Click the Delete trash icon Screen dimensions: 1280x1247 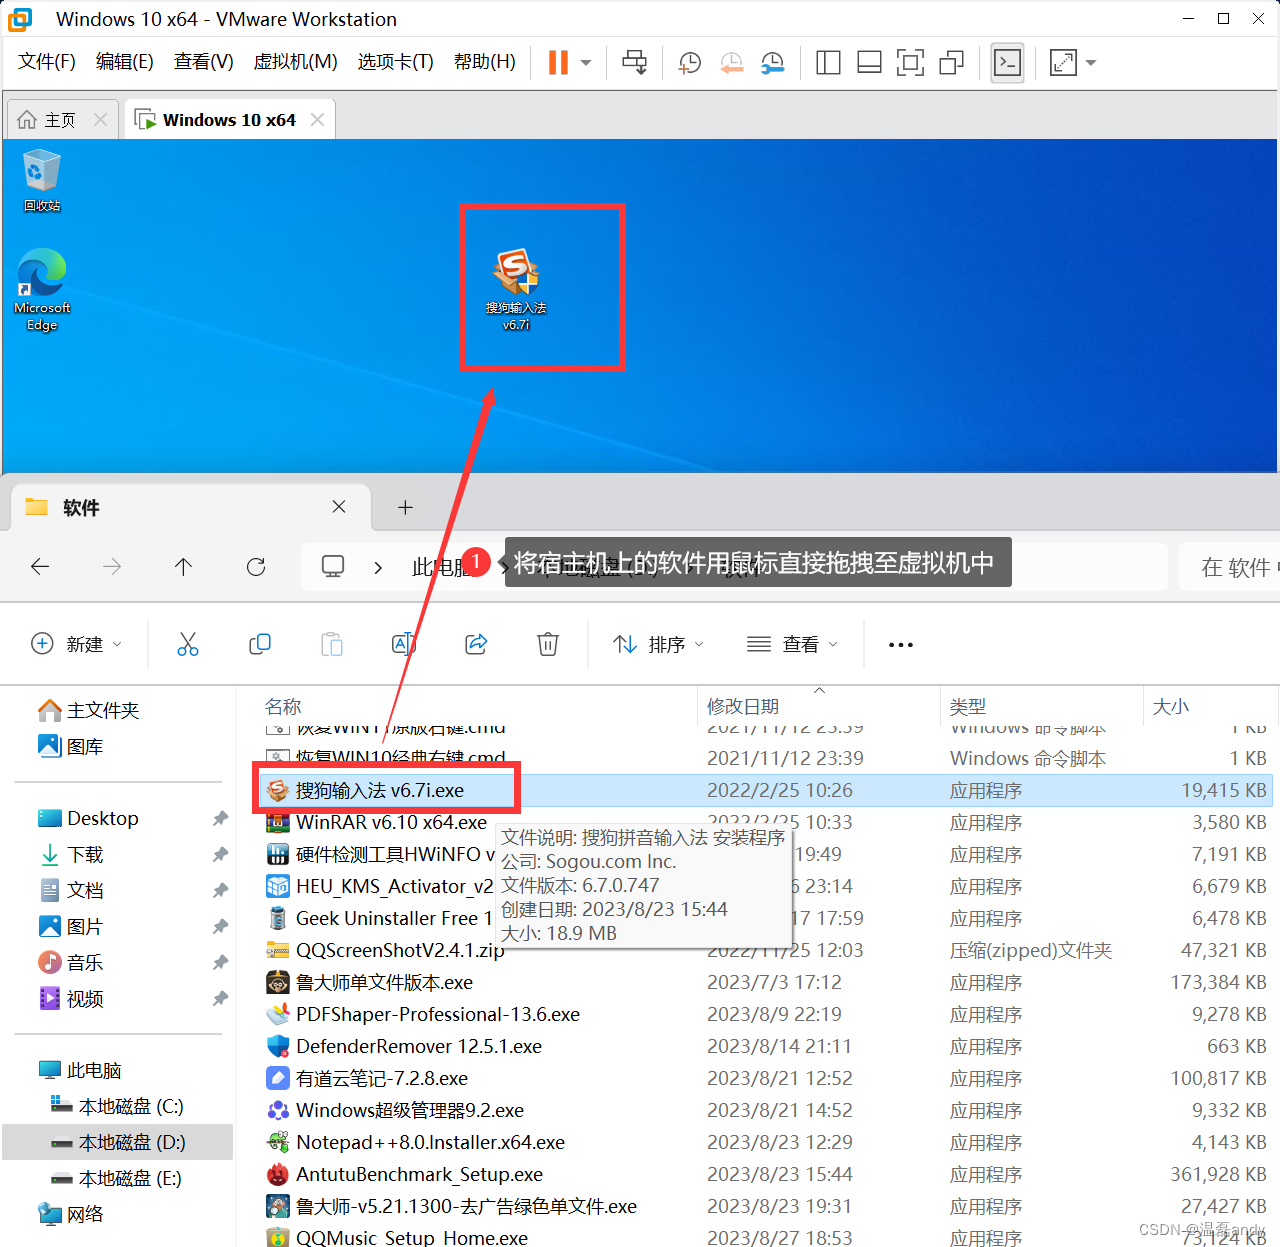548,644
